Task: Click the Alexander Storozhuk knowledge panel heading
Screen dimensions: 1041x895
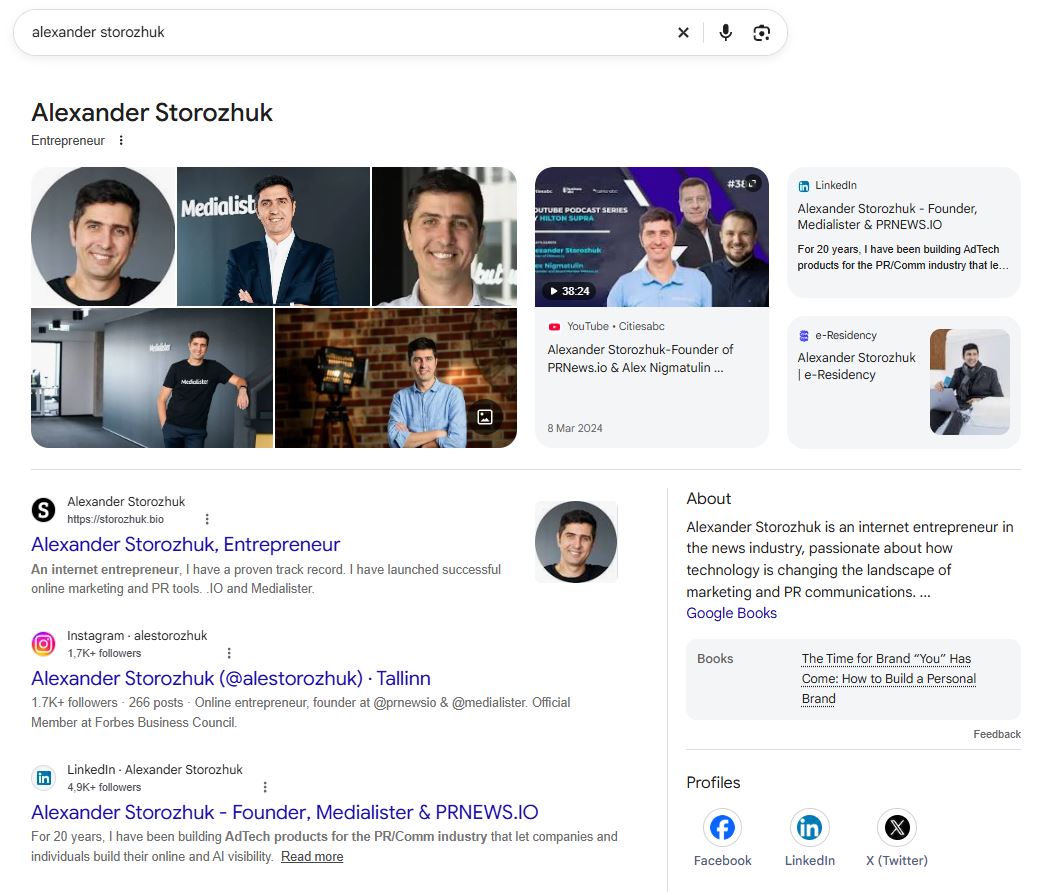Action: coord(152,113)
